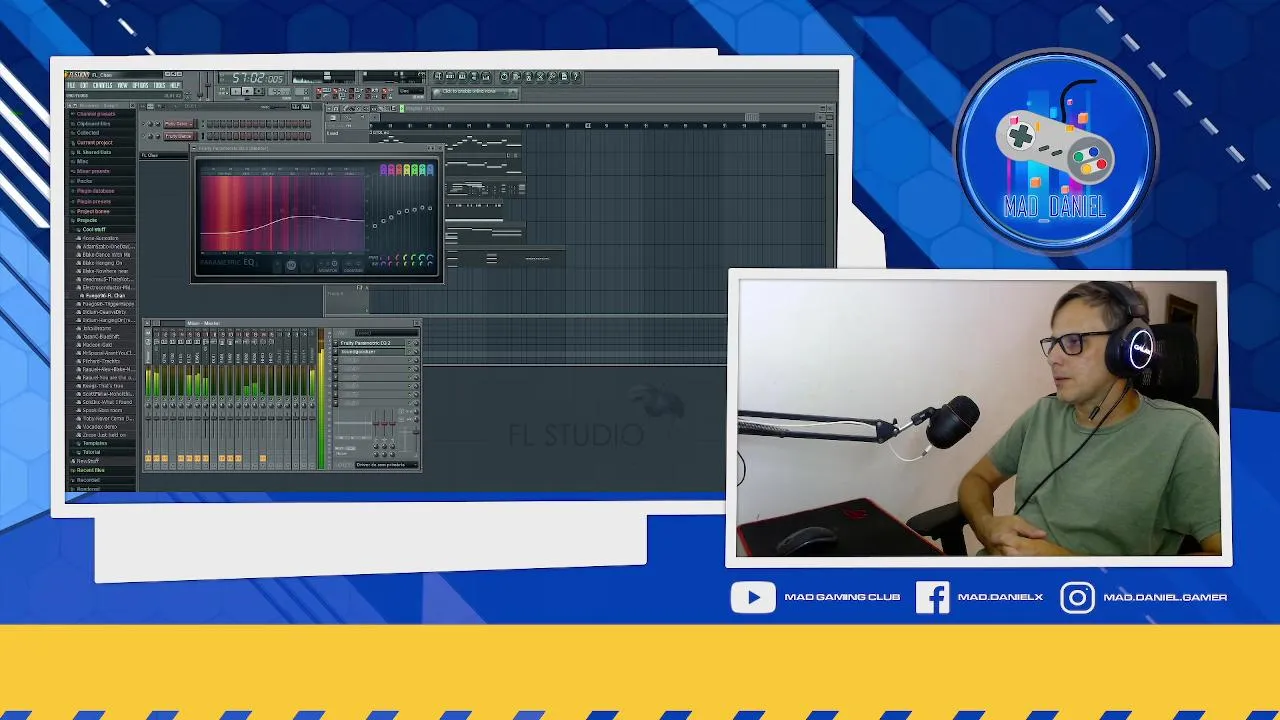The image size is (1280, 720).
Task: Click the EQ Monitor button
Action: tap(328, 266)
